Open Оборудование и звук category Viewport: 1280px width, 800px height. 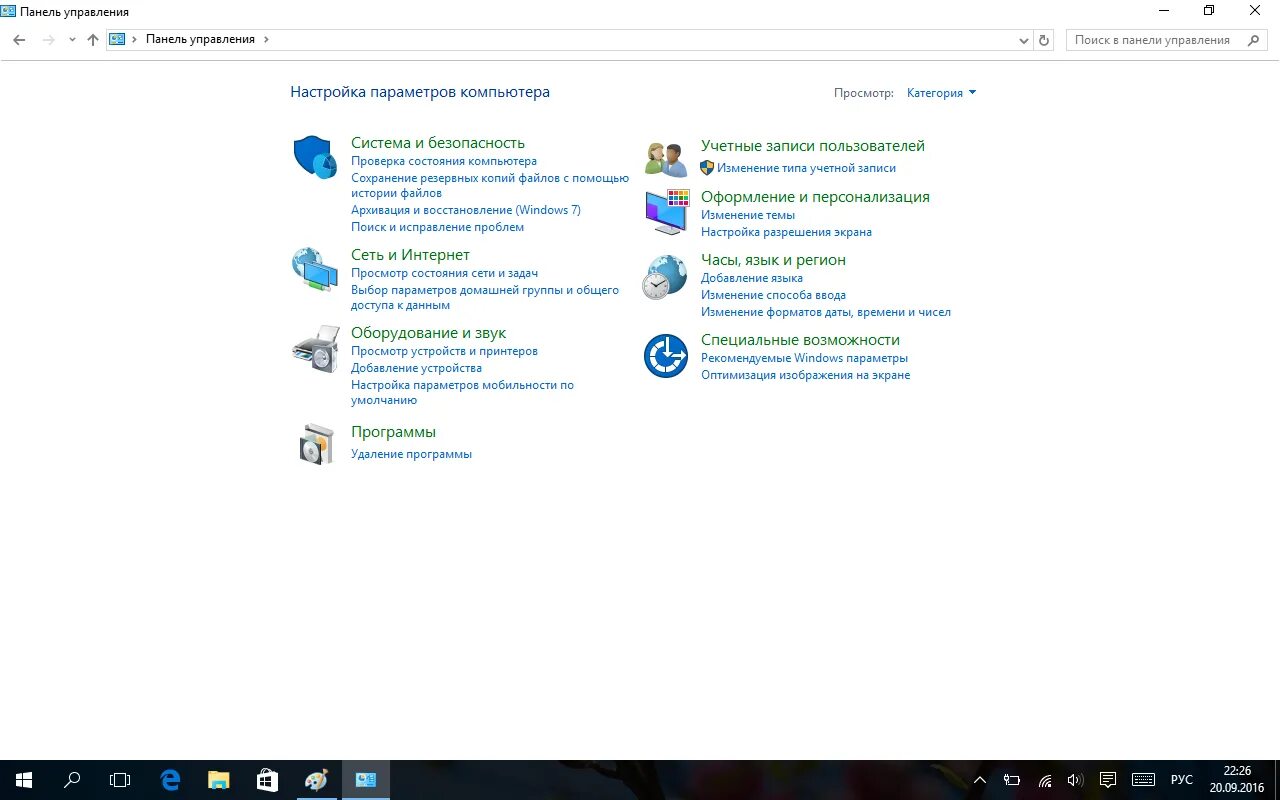[x=428, y=333]
